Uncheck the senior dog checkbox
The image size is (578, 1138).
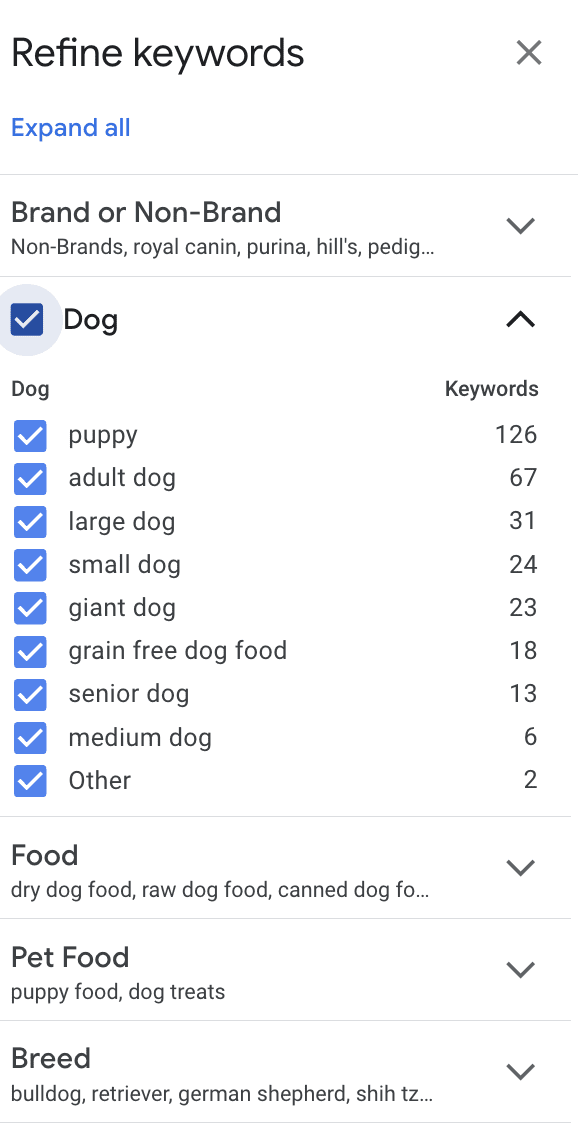click(30, 694)
